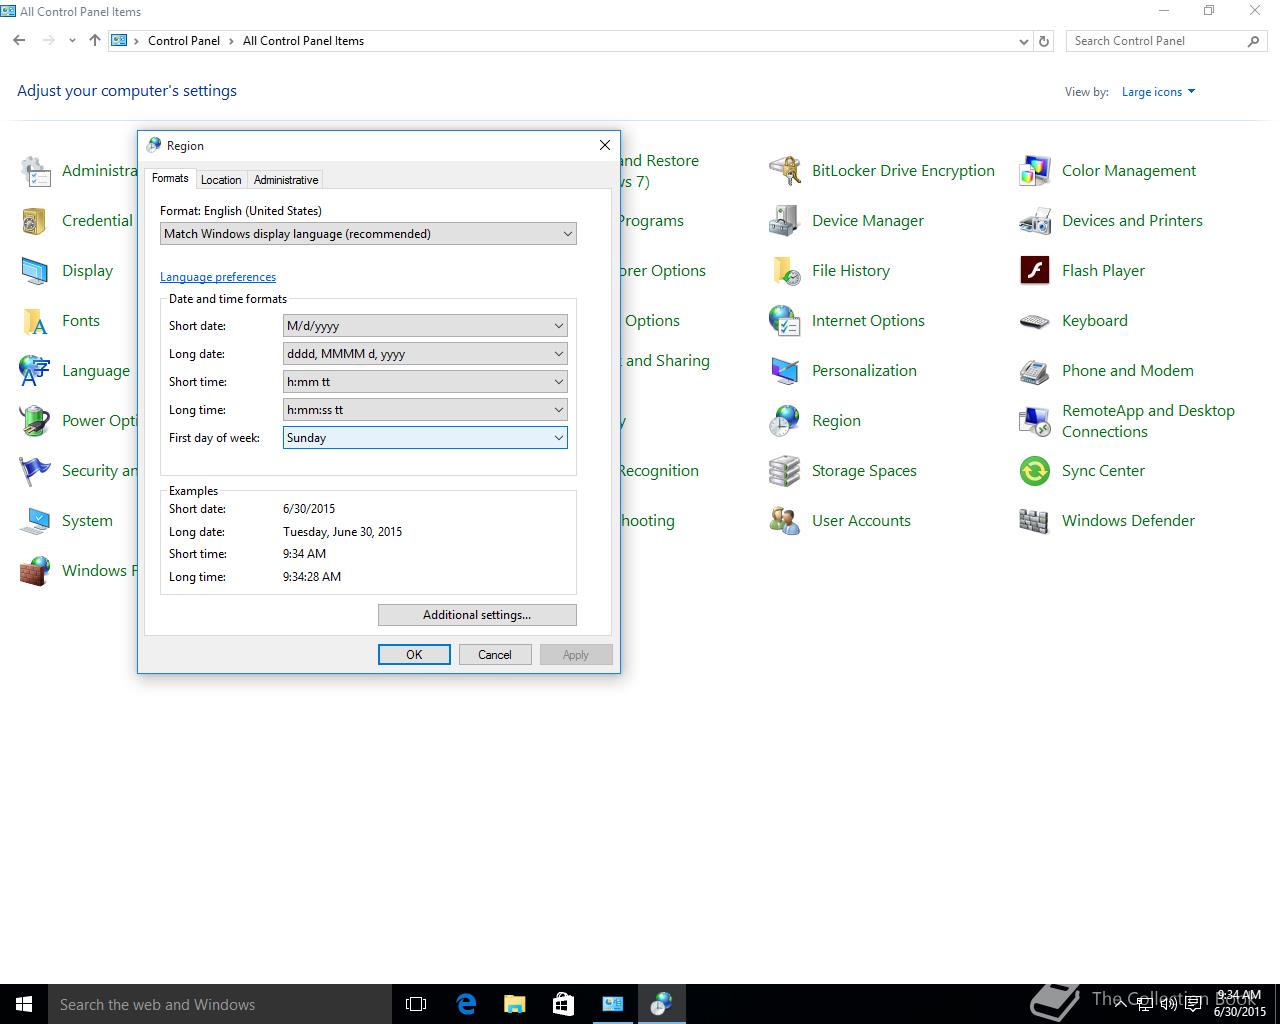Click All Control Panel Items breadcrumb
Image resolution: width=1280 pixels, height=1024 pixels.
click(303, 41)
